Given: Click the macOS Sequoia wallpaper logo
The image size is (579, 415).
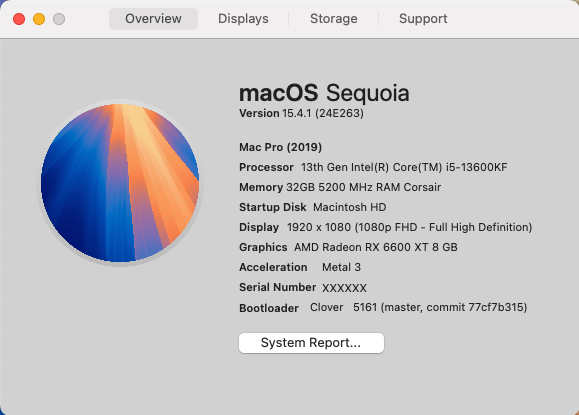Looking at the screenshot, I should [x=120, y=183].
